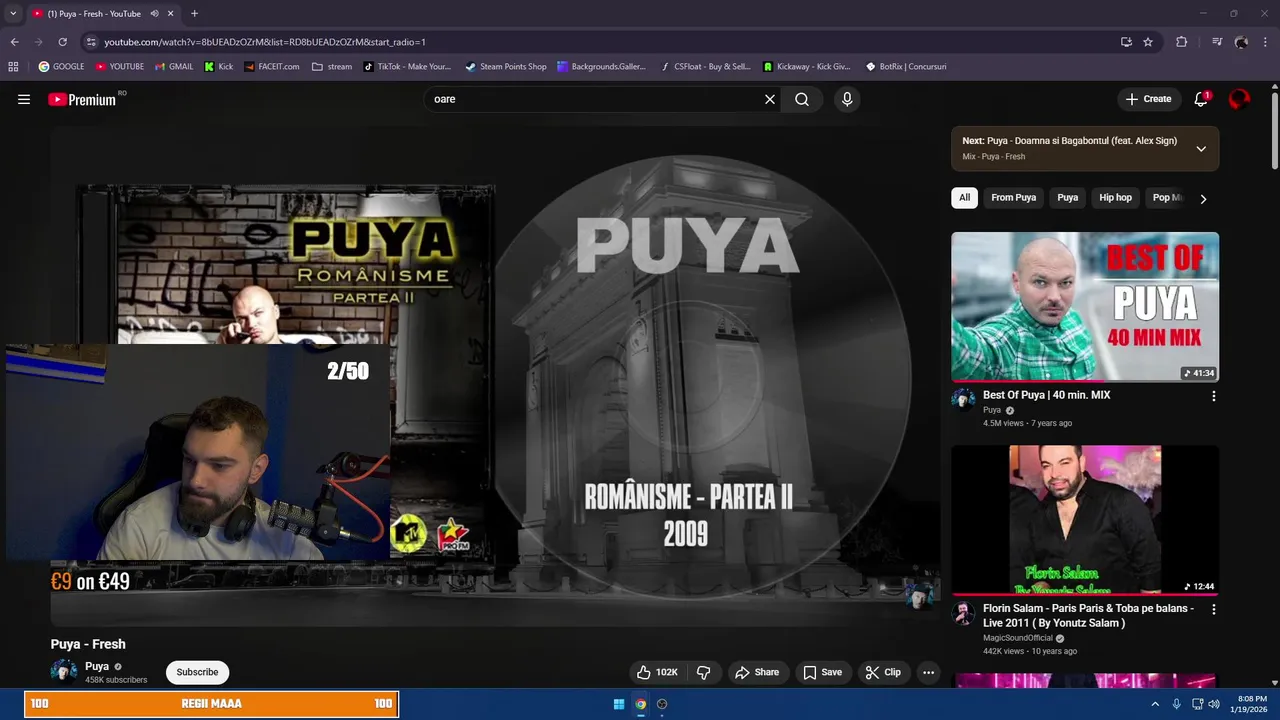Open the stream bookmarks folder
This screenshot has height=720, width=1280.
point(332,67)
